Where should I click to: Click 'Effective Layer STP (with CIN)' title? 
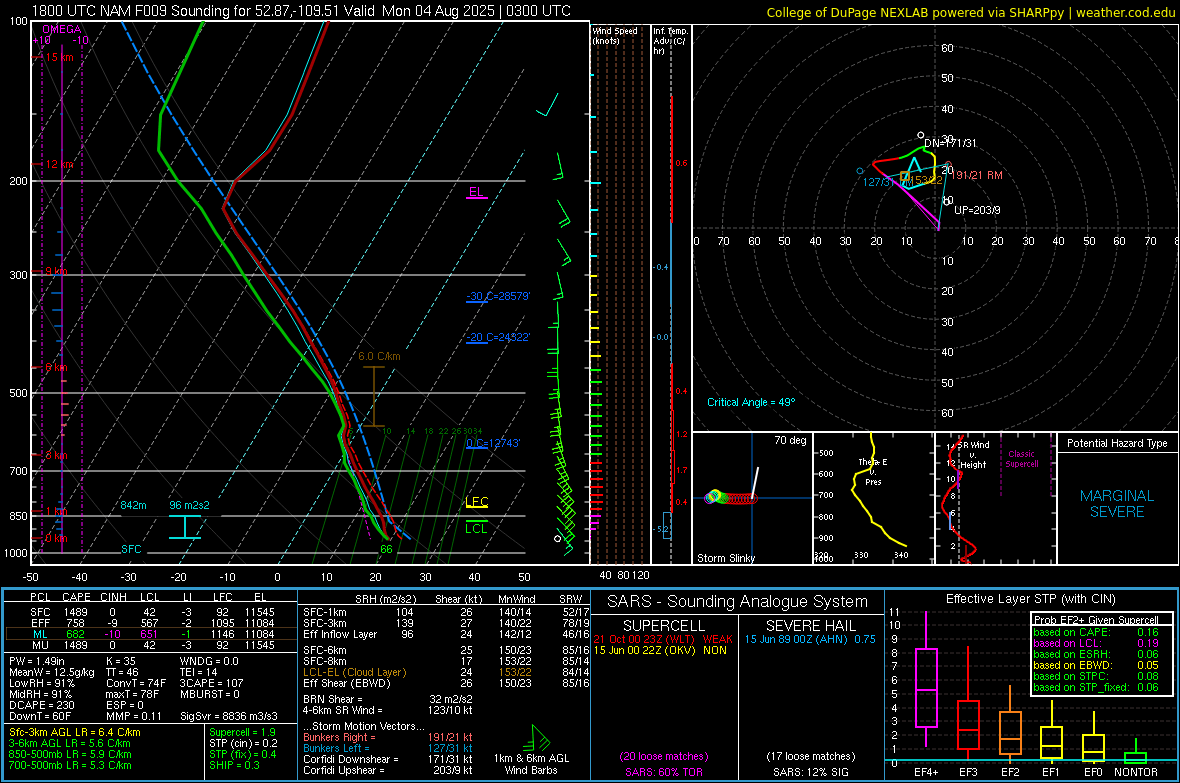pyautogui.click(x=1030, y=599)
